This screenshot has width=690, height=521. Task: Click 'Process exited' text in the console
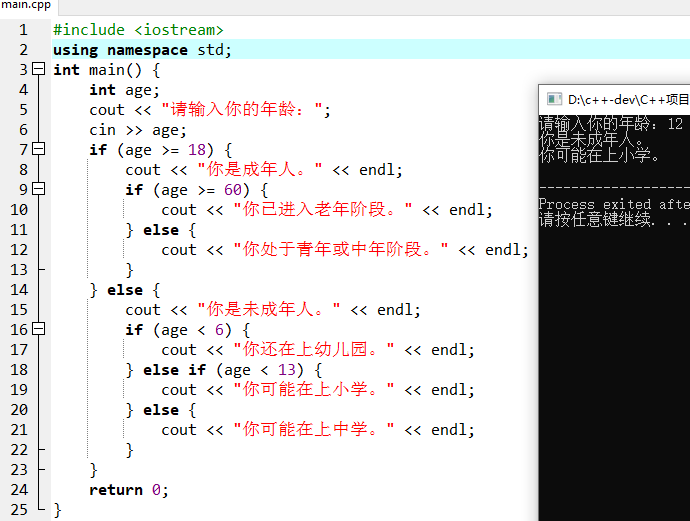[595, 204]
